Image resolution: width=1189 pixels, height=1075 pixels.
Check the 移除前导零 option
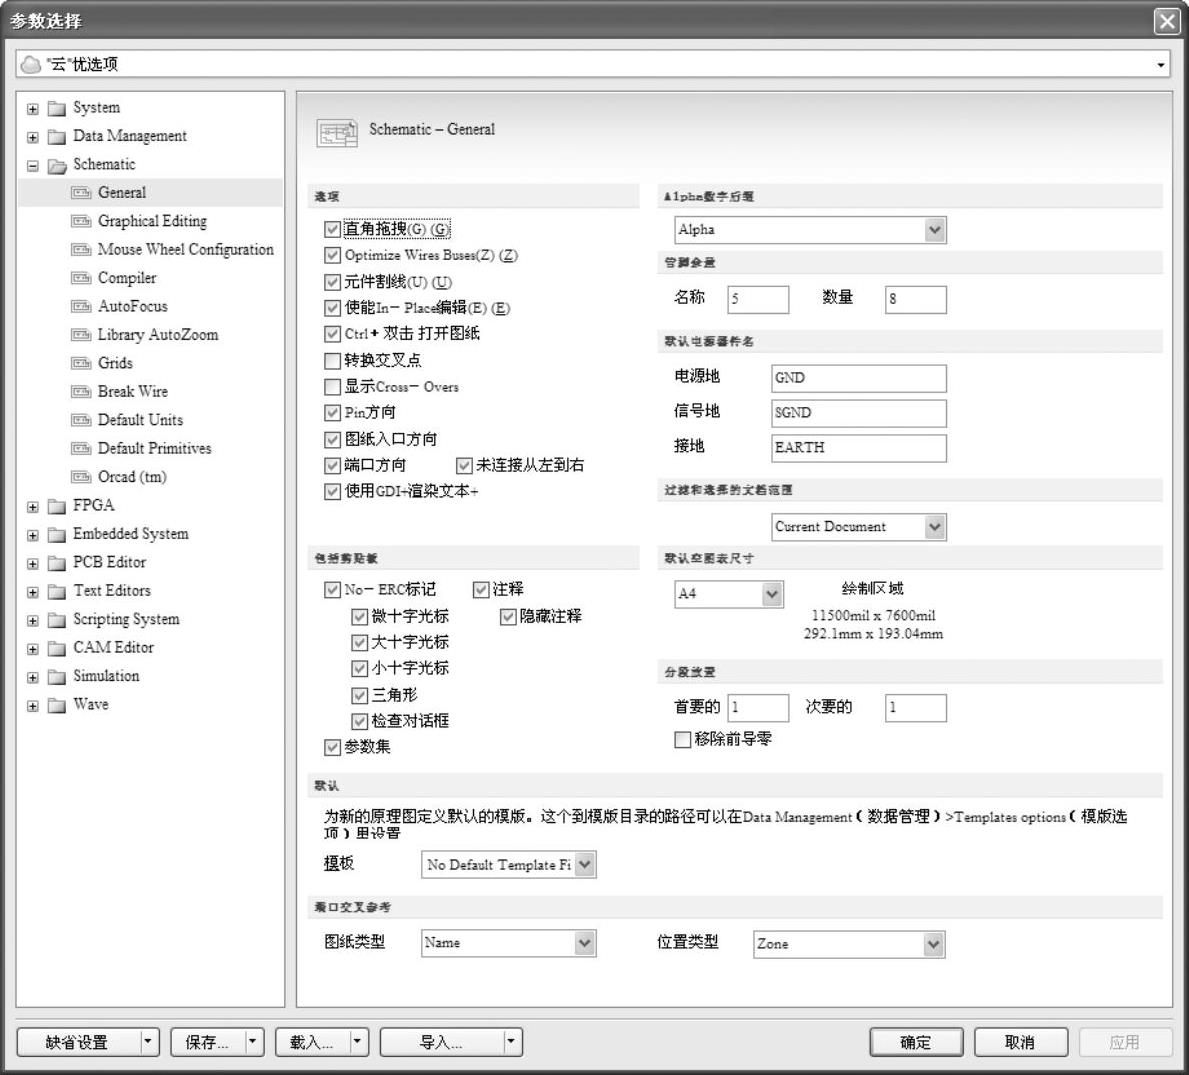683,740
